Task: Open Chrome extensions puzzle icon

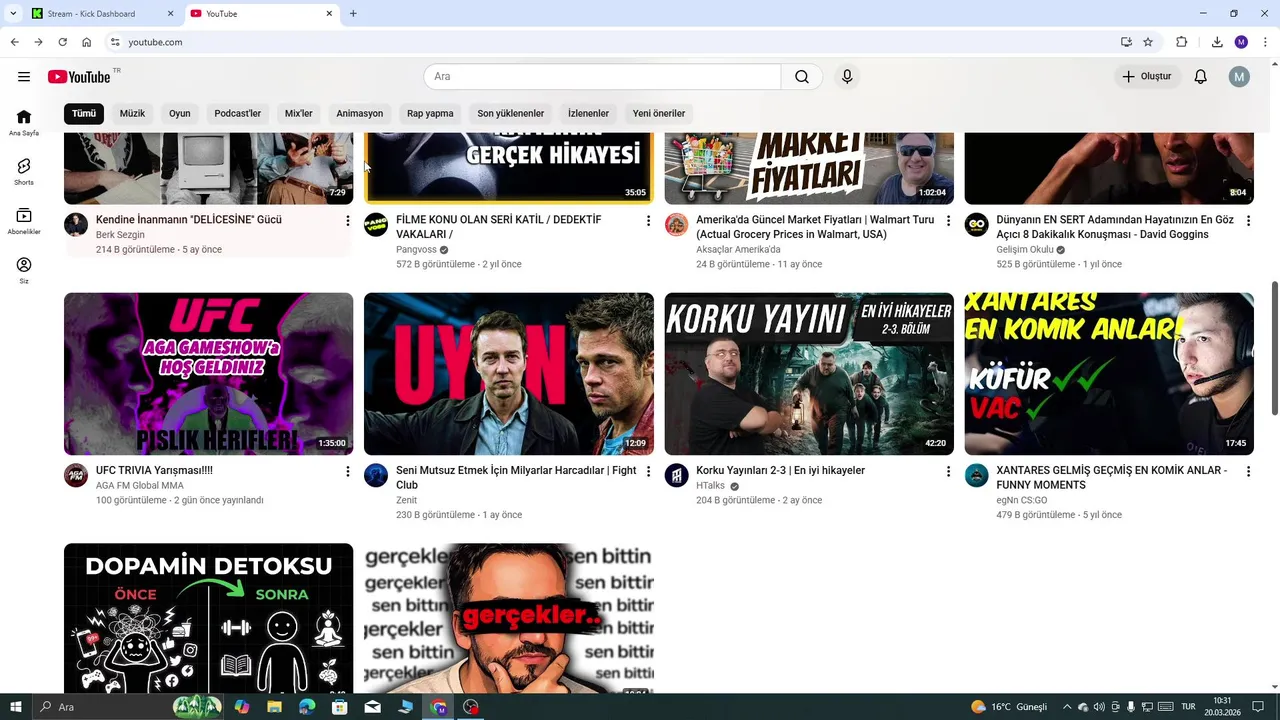Action: pyautogui.click(x=1181, y=42)
